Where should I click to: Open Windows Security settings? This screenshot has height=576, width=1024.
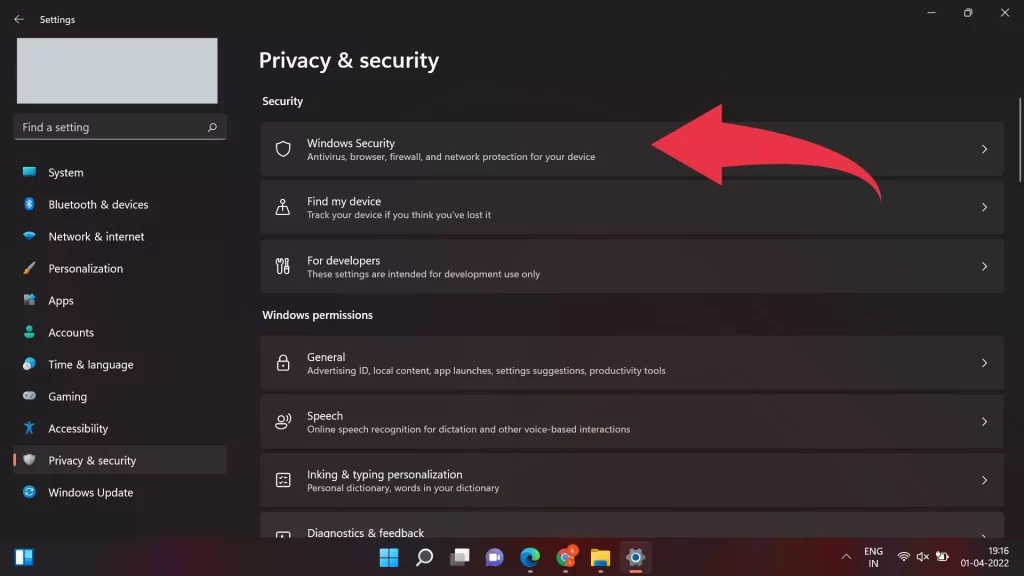(632, 149)
